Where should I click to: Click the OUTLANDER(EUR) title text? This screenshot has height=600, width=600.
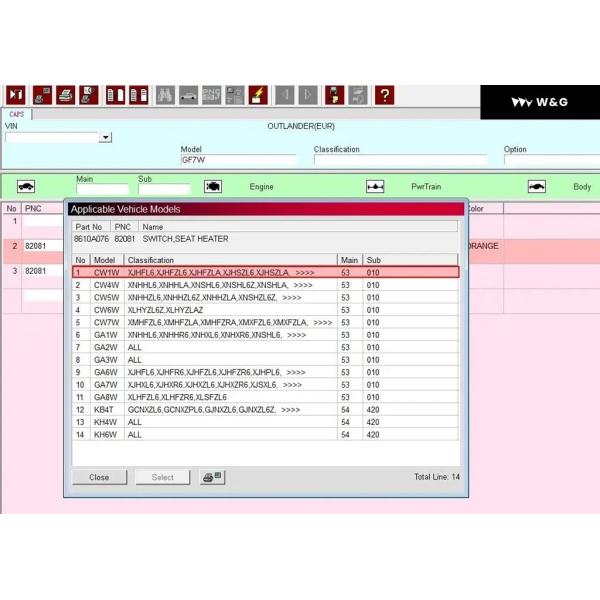(x=301, y=126)
